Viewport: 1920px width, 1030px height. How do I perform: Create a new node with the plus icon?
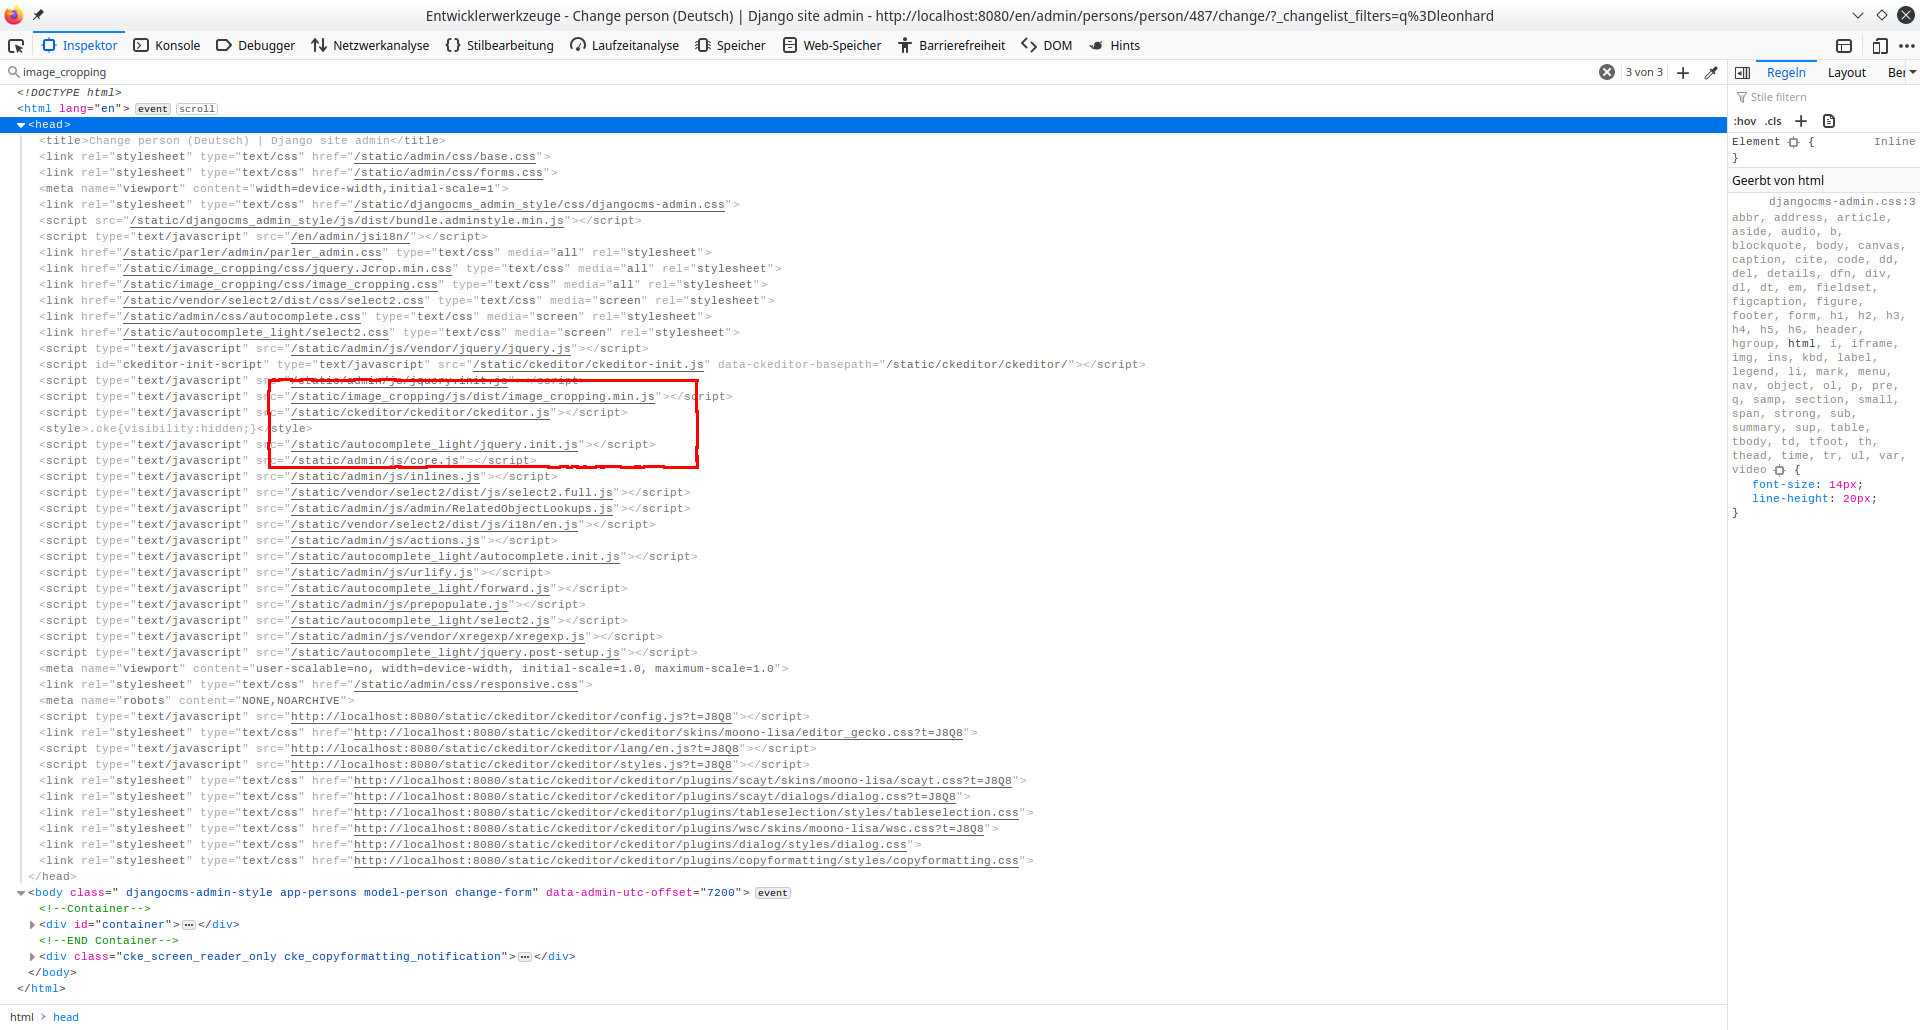(x=1684, y=72)
